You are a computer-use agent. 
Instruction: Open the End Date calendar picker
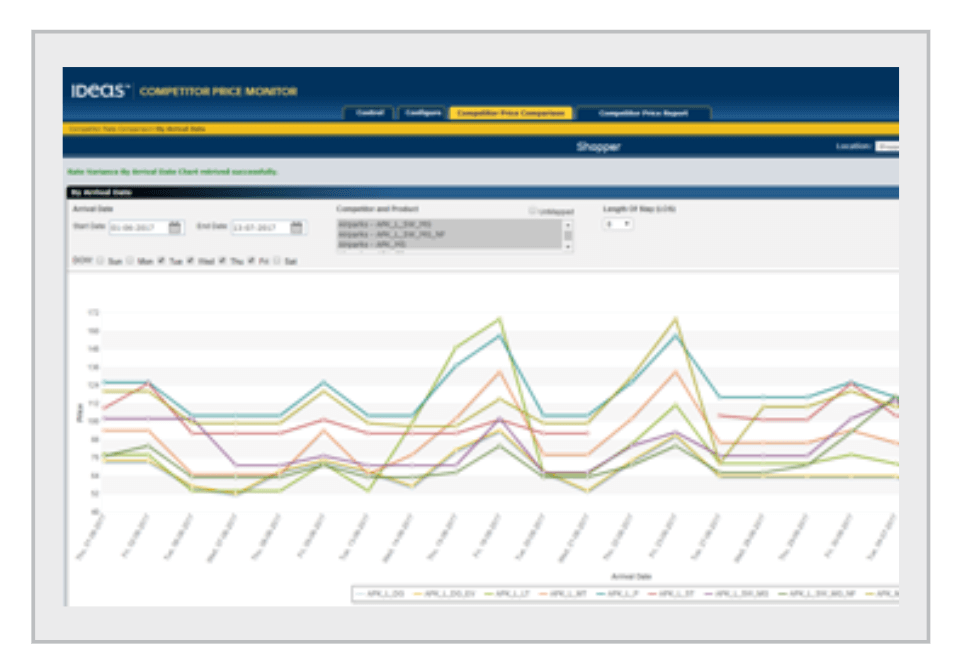coord(294,228)
